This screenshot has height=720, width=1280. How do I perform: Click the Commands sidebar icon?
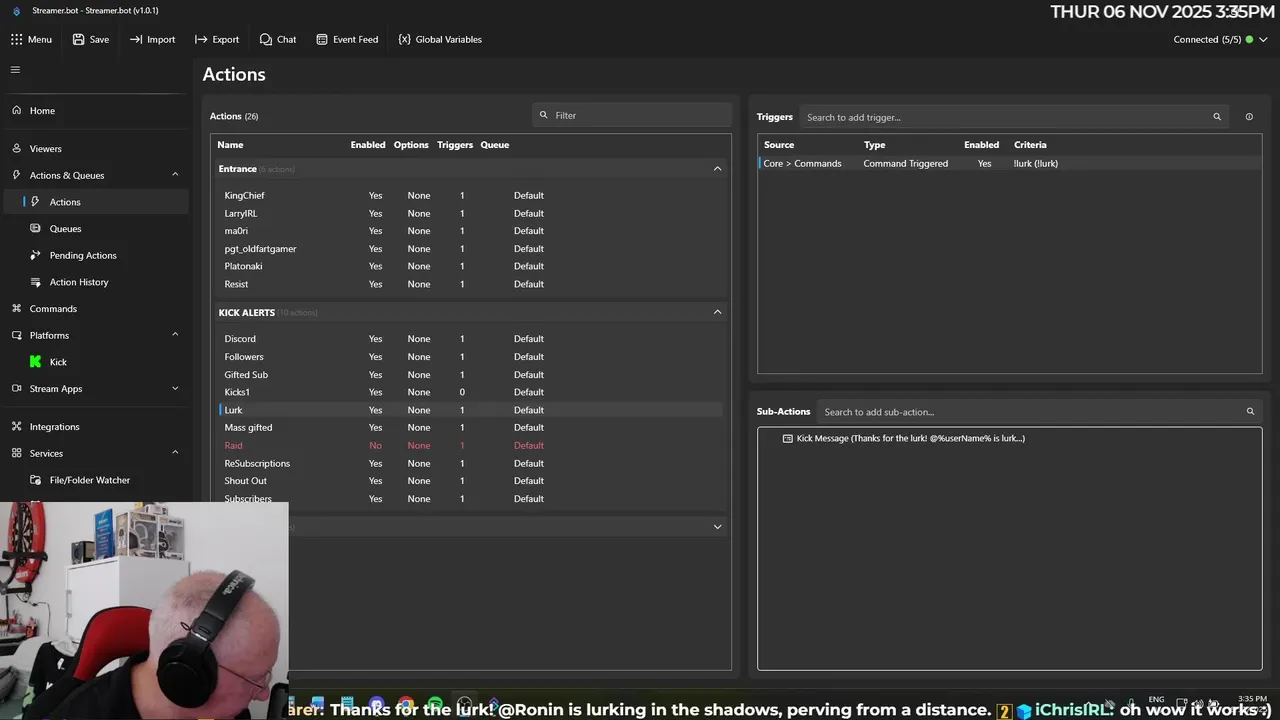[16, 308]
